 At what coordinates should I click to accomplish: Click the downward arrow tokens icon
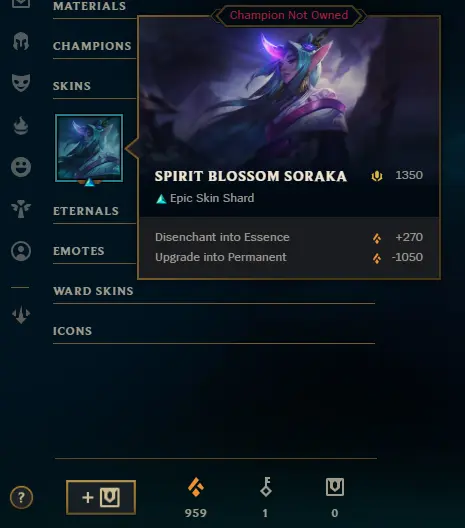21,315
